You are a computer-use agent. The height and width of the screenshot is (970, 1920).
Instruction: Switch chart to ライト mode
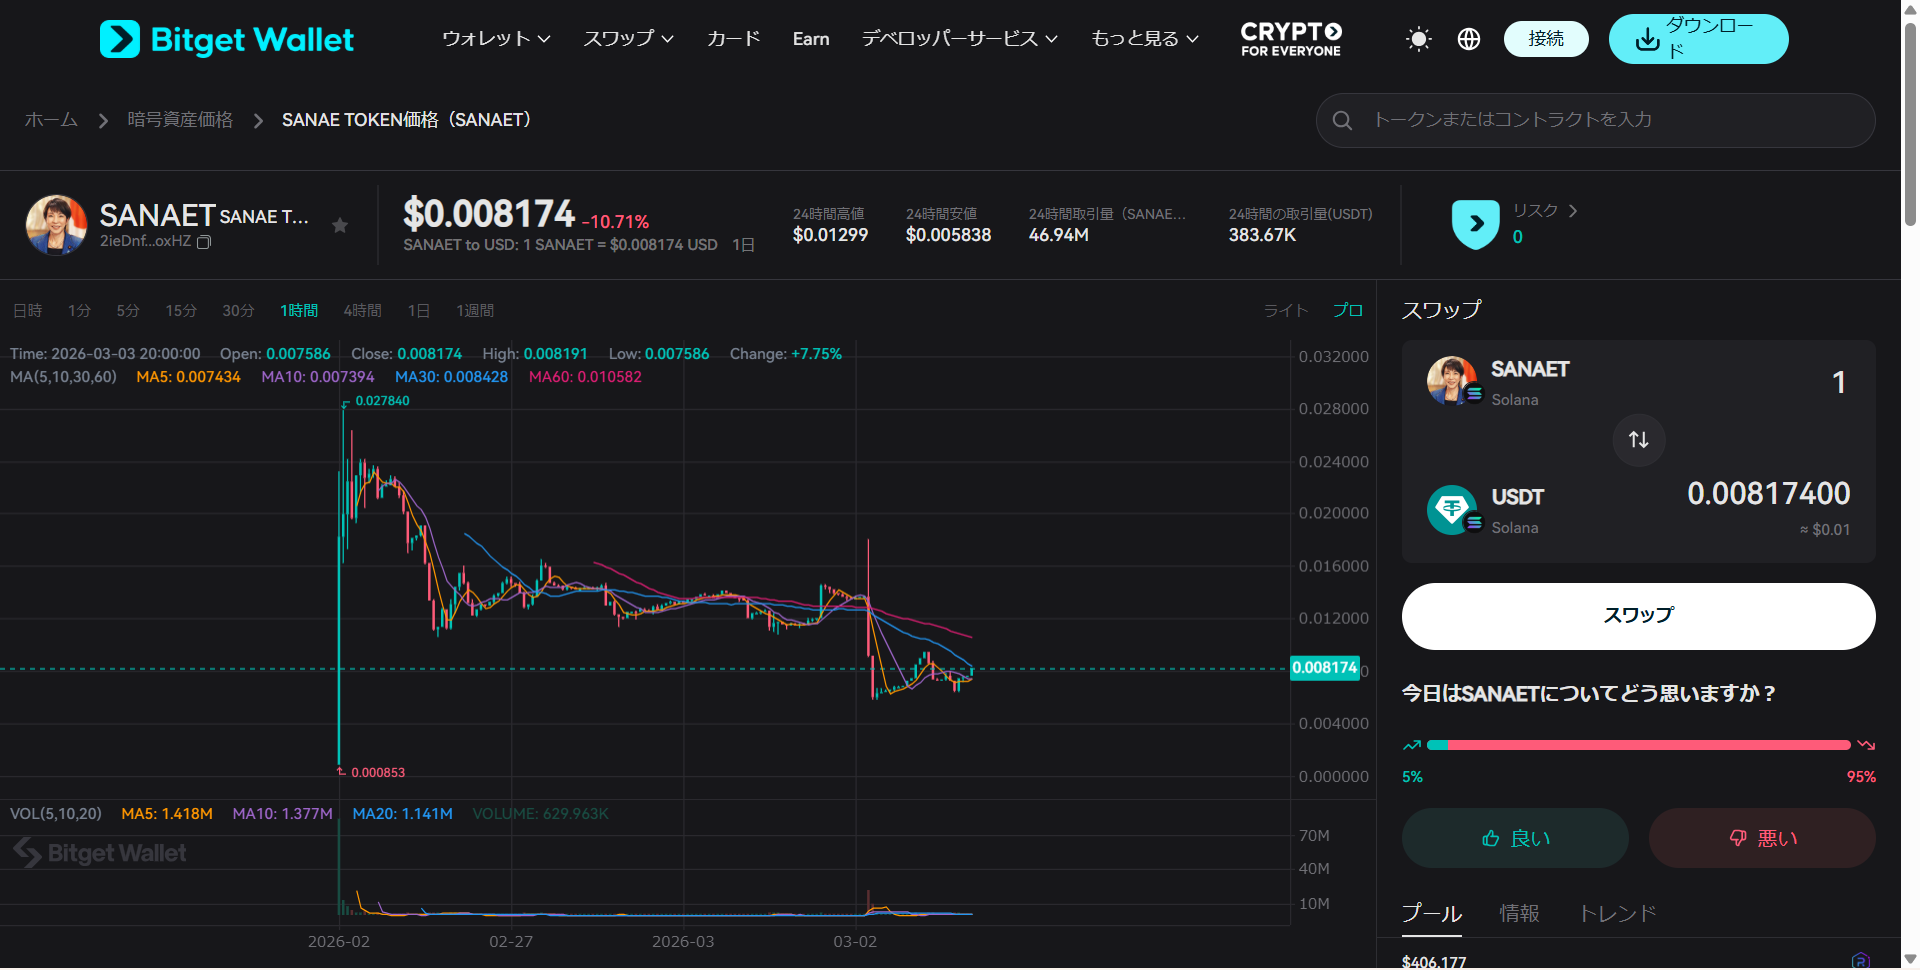[x=1285, y=310]
